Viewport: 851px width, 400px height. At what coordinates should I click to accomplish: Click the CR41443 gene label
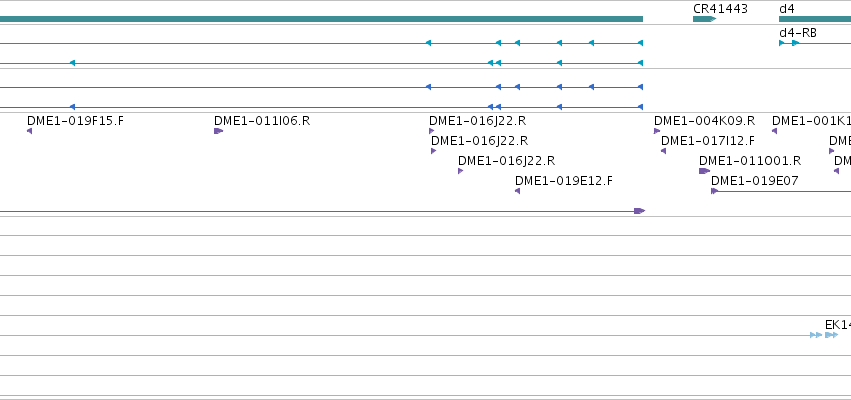[x=720, y=9]
